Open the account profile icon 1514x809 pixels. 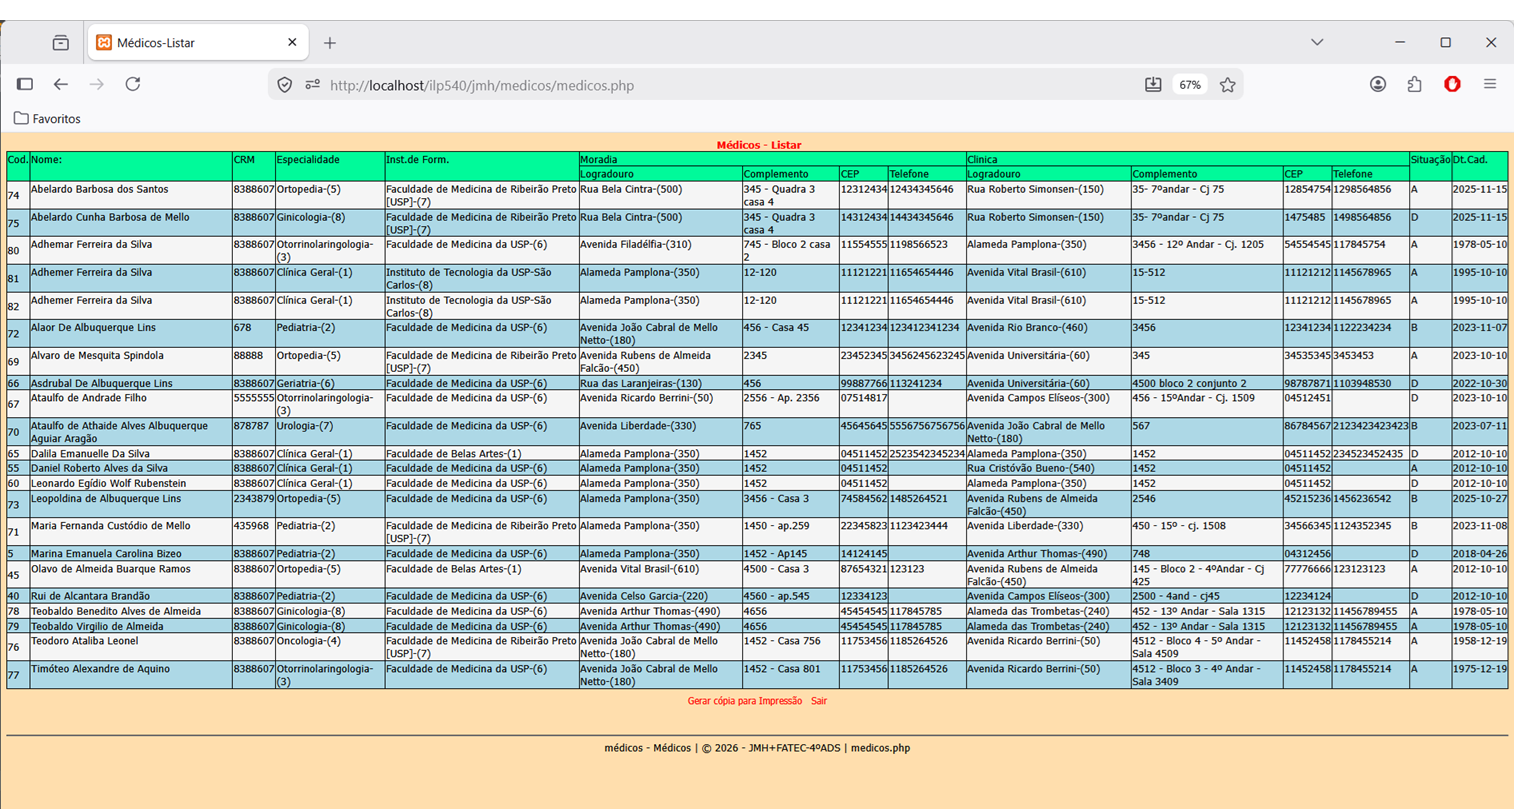(x=1378, y=85)
